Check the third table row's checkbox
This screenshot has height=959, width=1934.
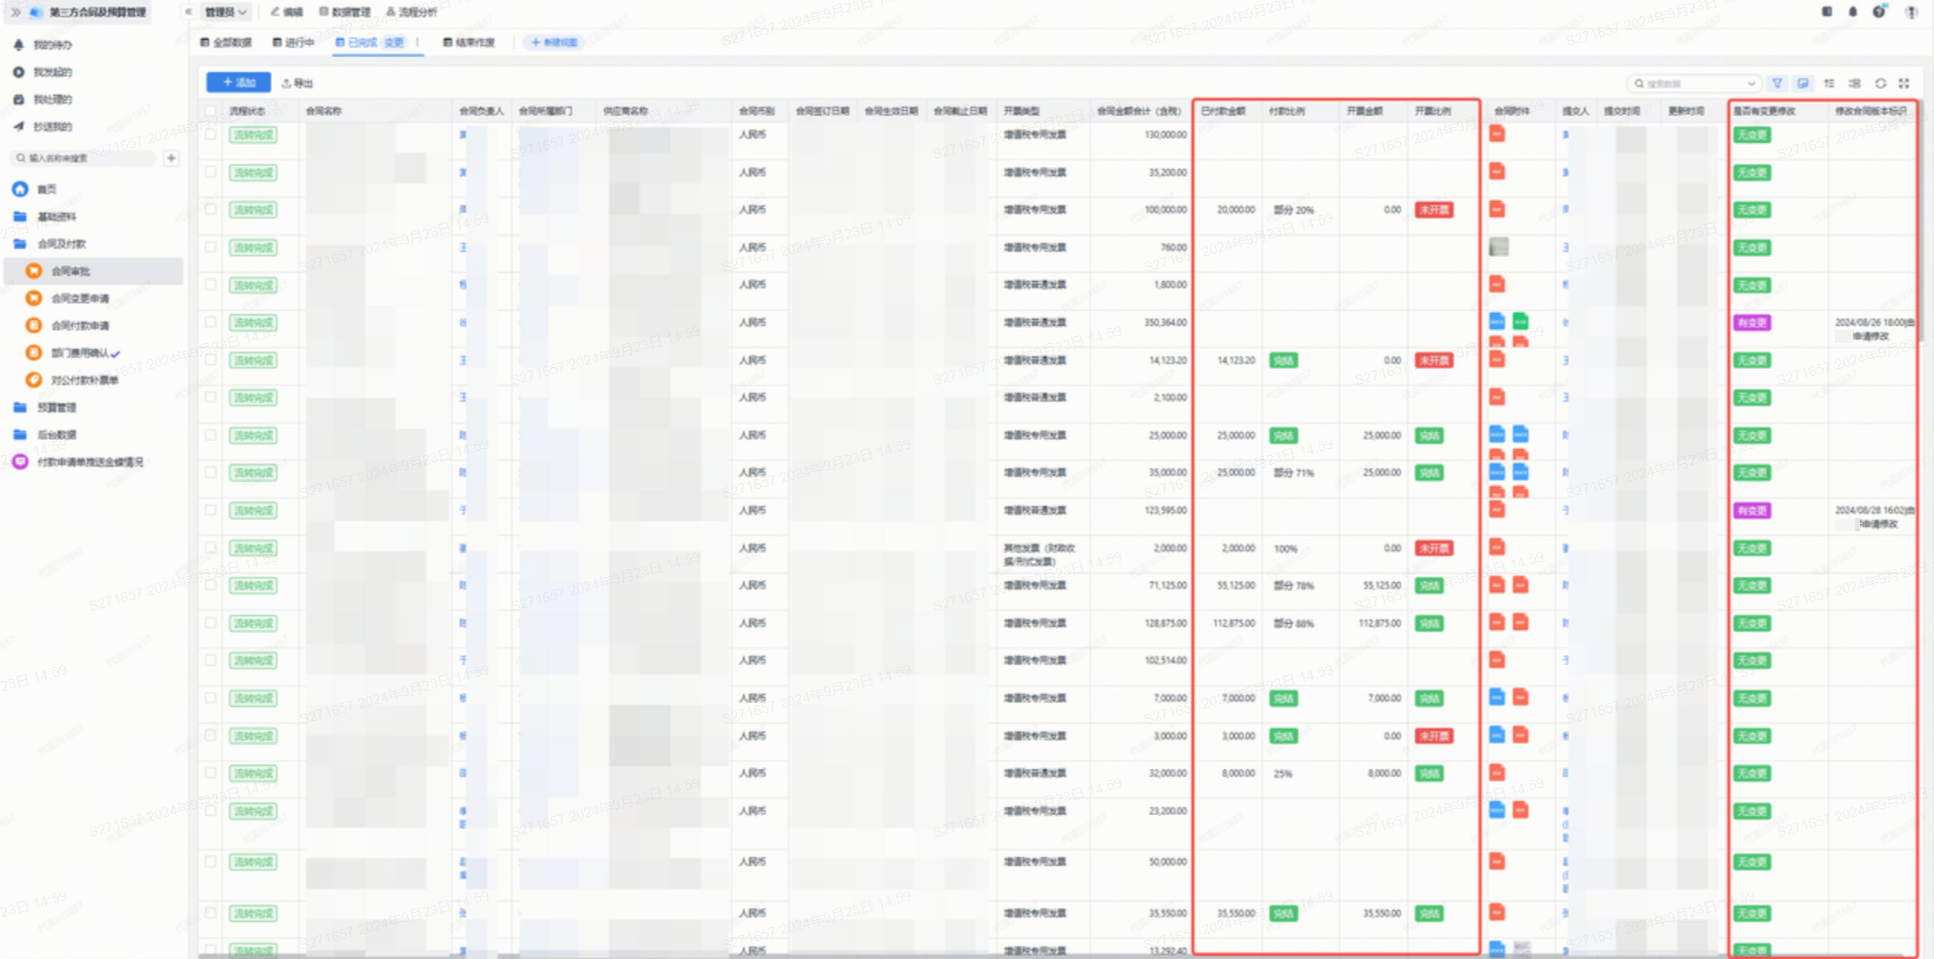(210, 210)
